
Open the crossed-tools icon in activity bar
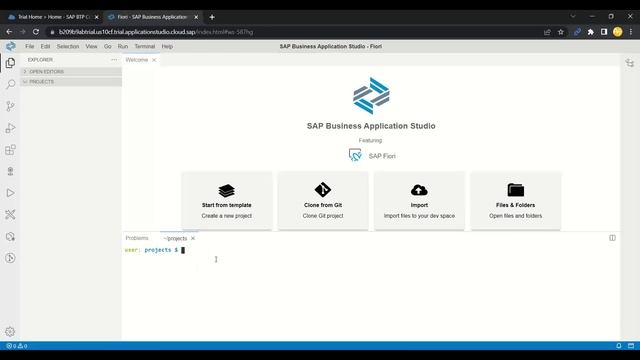[10, 215]
